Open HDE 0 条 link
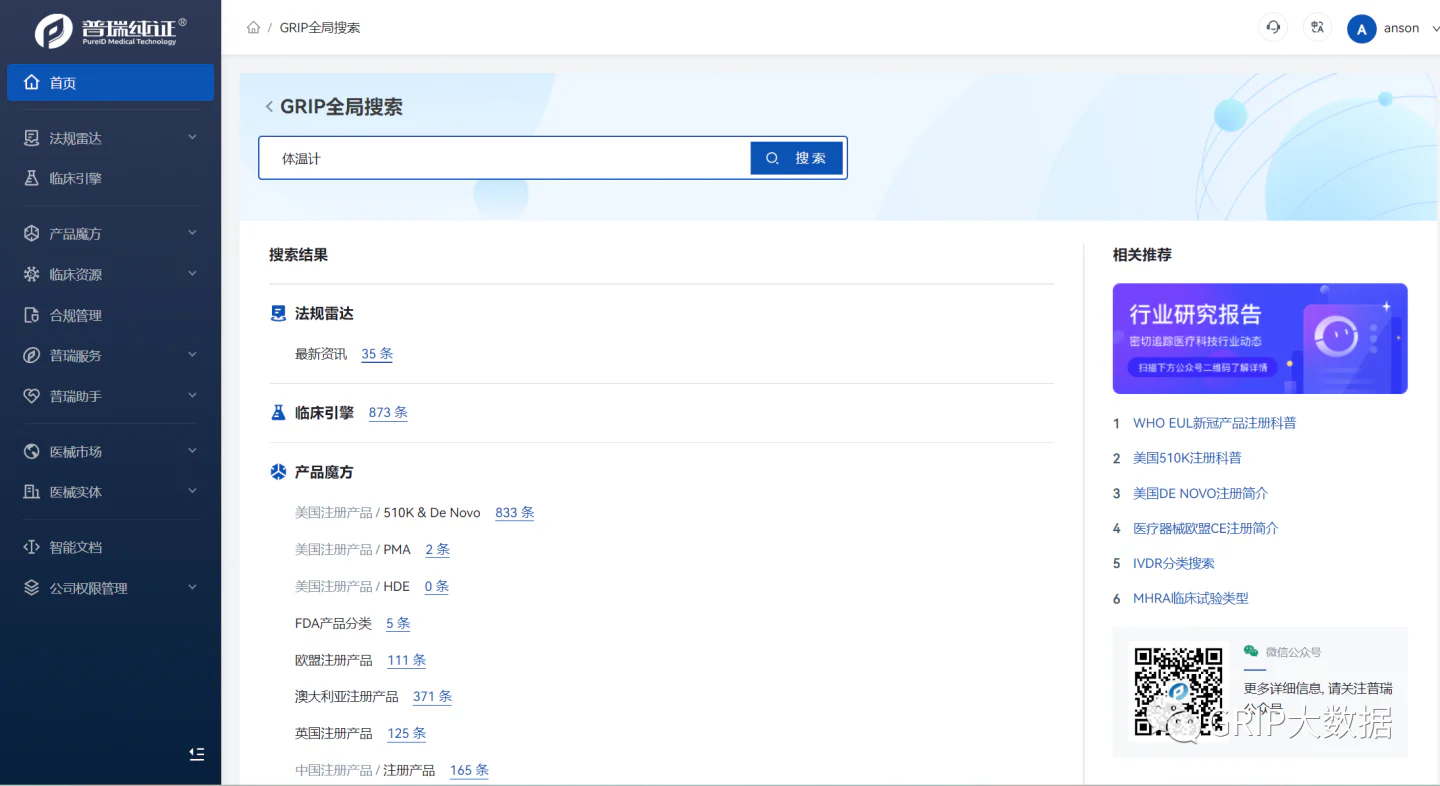1440x786 pixels. (437, 586)
